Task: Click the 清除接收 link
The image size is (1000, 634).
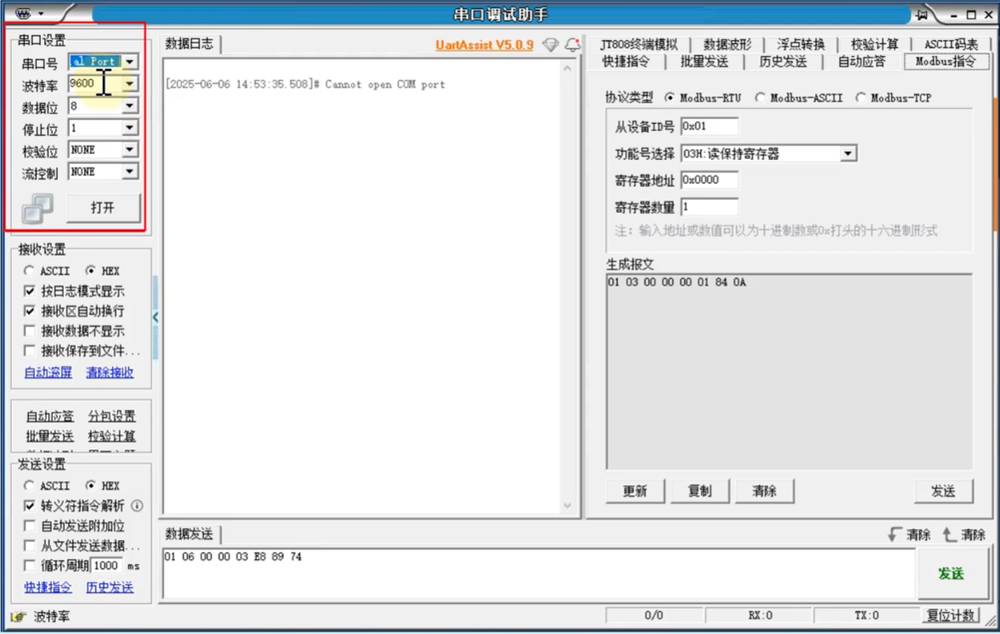Action: (x=109, y=372)
